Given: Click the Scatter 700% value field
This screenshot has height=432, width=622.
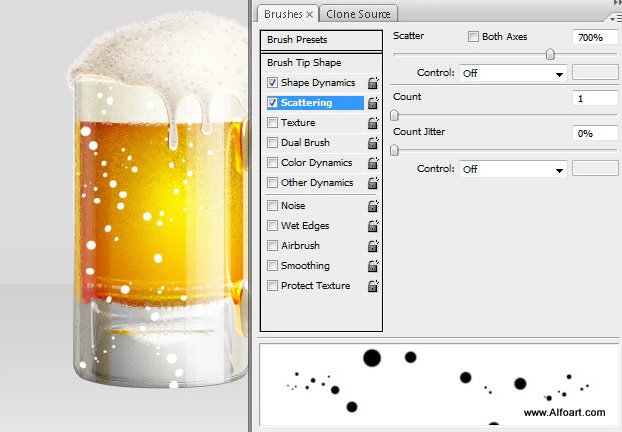Looking at the screenshot, I should coord(595,38).
